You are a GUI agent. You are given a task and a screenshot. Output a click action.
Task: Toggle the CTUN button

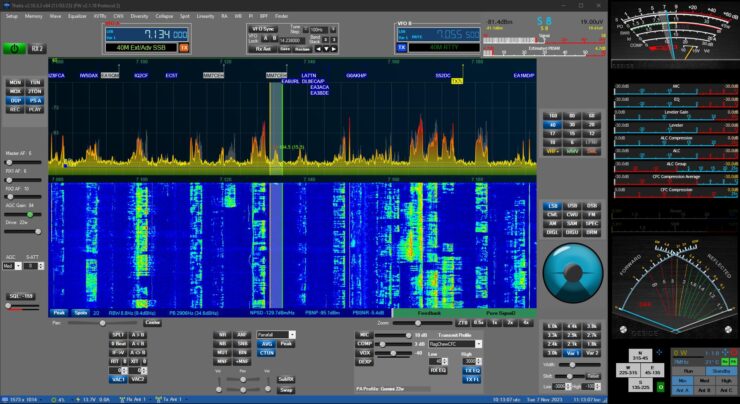point(267,353)
